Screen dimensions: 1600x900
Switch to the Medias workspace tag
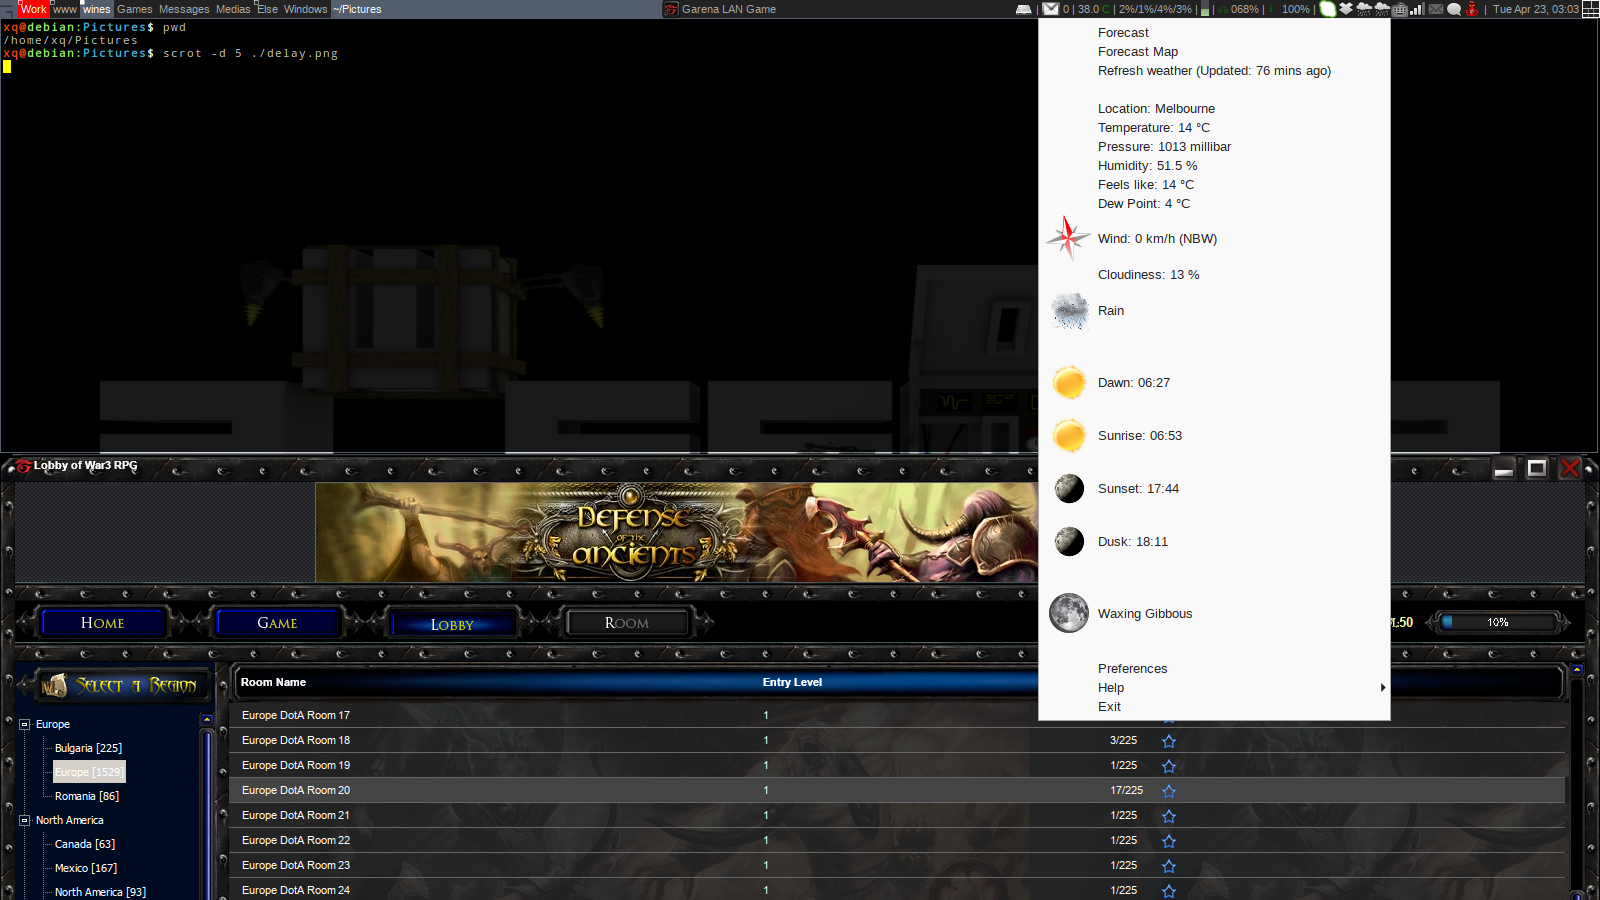233,9
